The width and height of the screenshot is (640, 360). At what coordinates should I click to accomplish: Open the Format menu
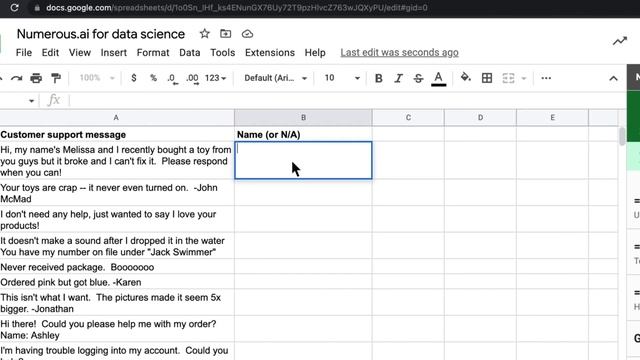tap(153, 53)
